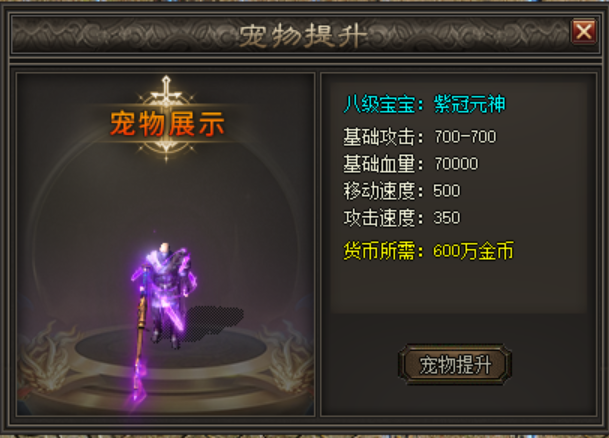Click the 宠物展示 banner title
This screenshot has width=609, height=438.
[167, 123]
